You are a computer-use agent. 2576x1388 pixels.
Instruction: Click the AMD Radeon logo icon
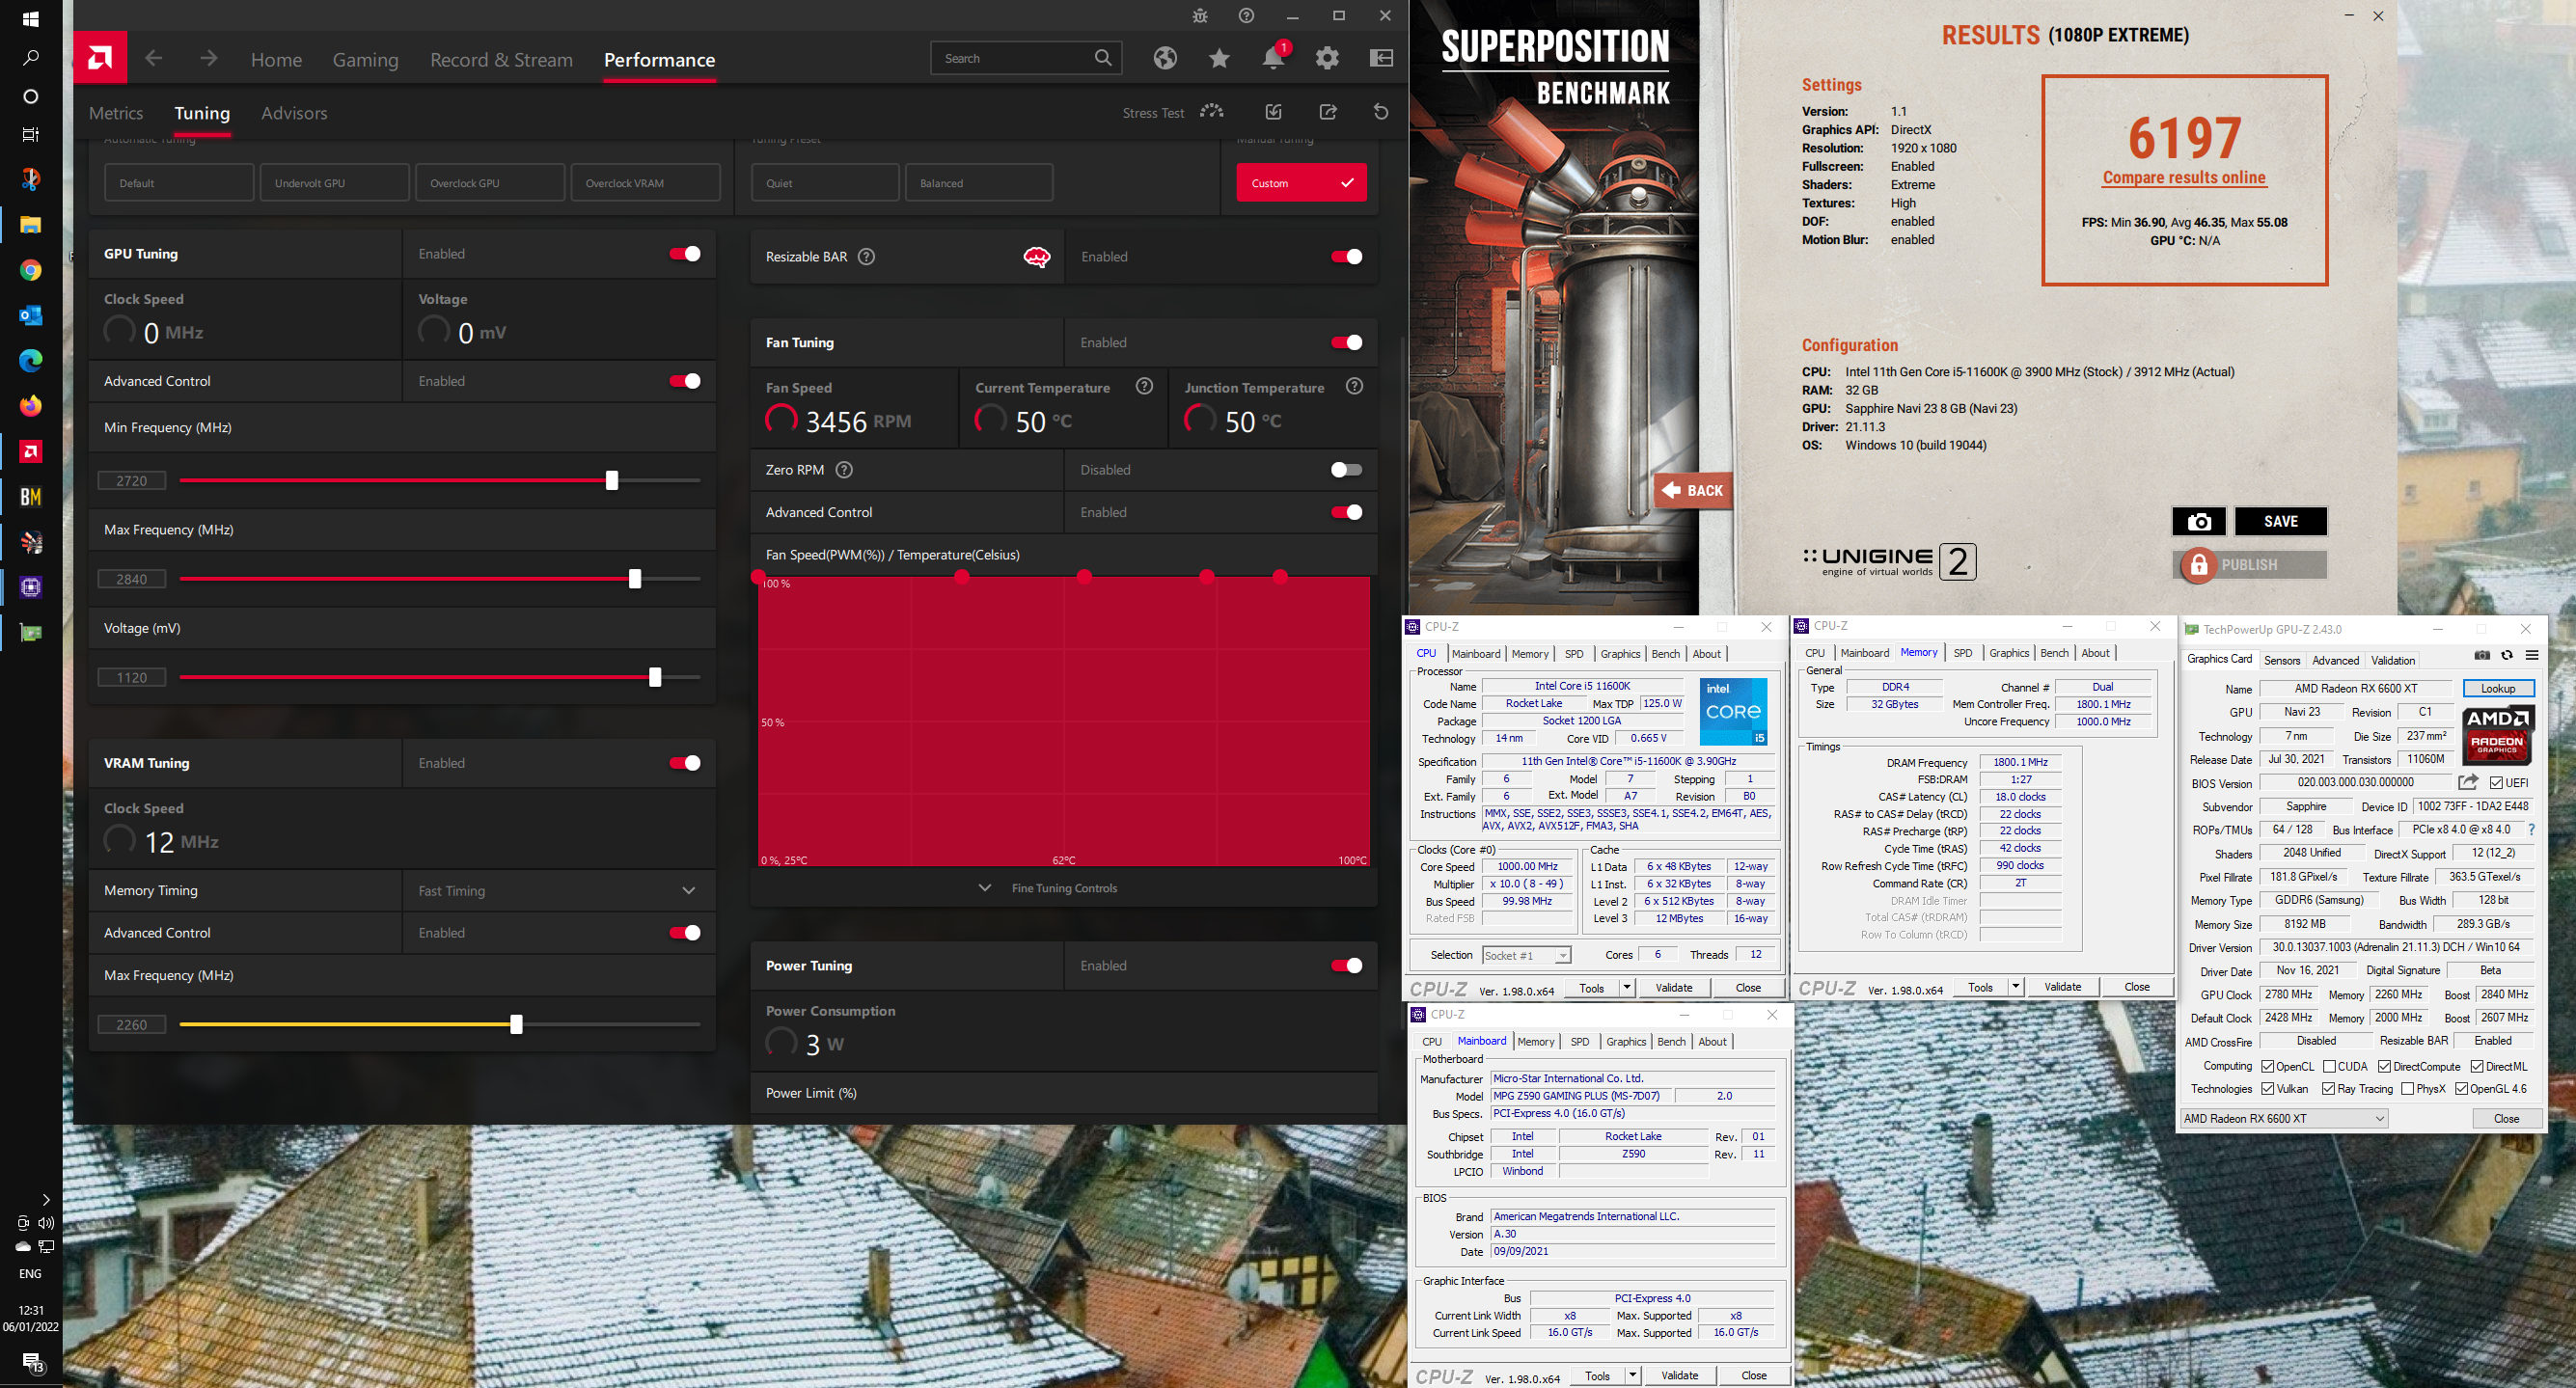point(100,58)
